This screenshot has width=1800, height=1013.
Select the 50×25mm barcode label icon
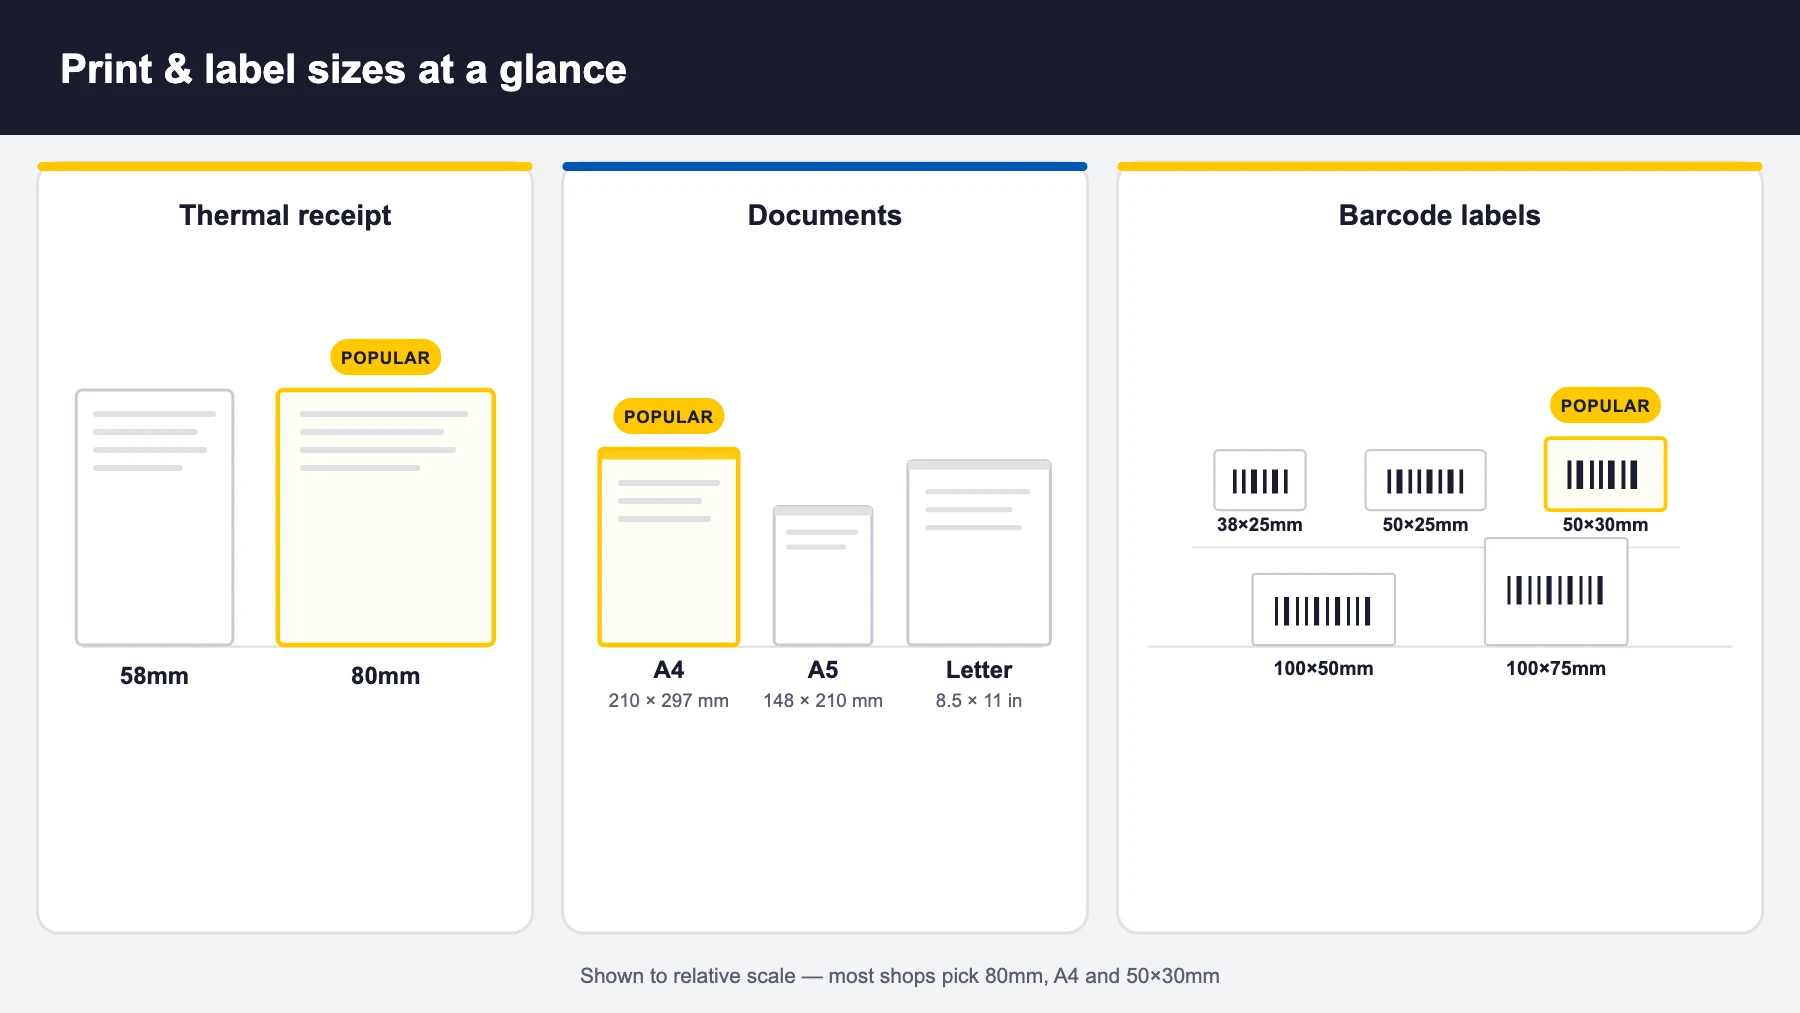point(1425,480)
